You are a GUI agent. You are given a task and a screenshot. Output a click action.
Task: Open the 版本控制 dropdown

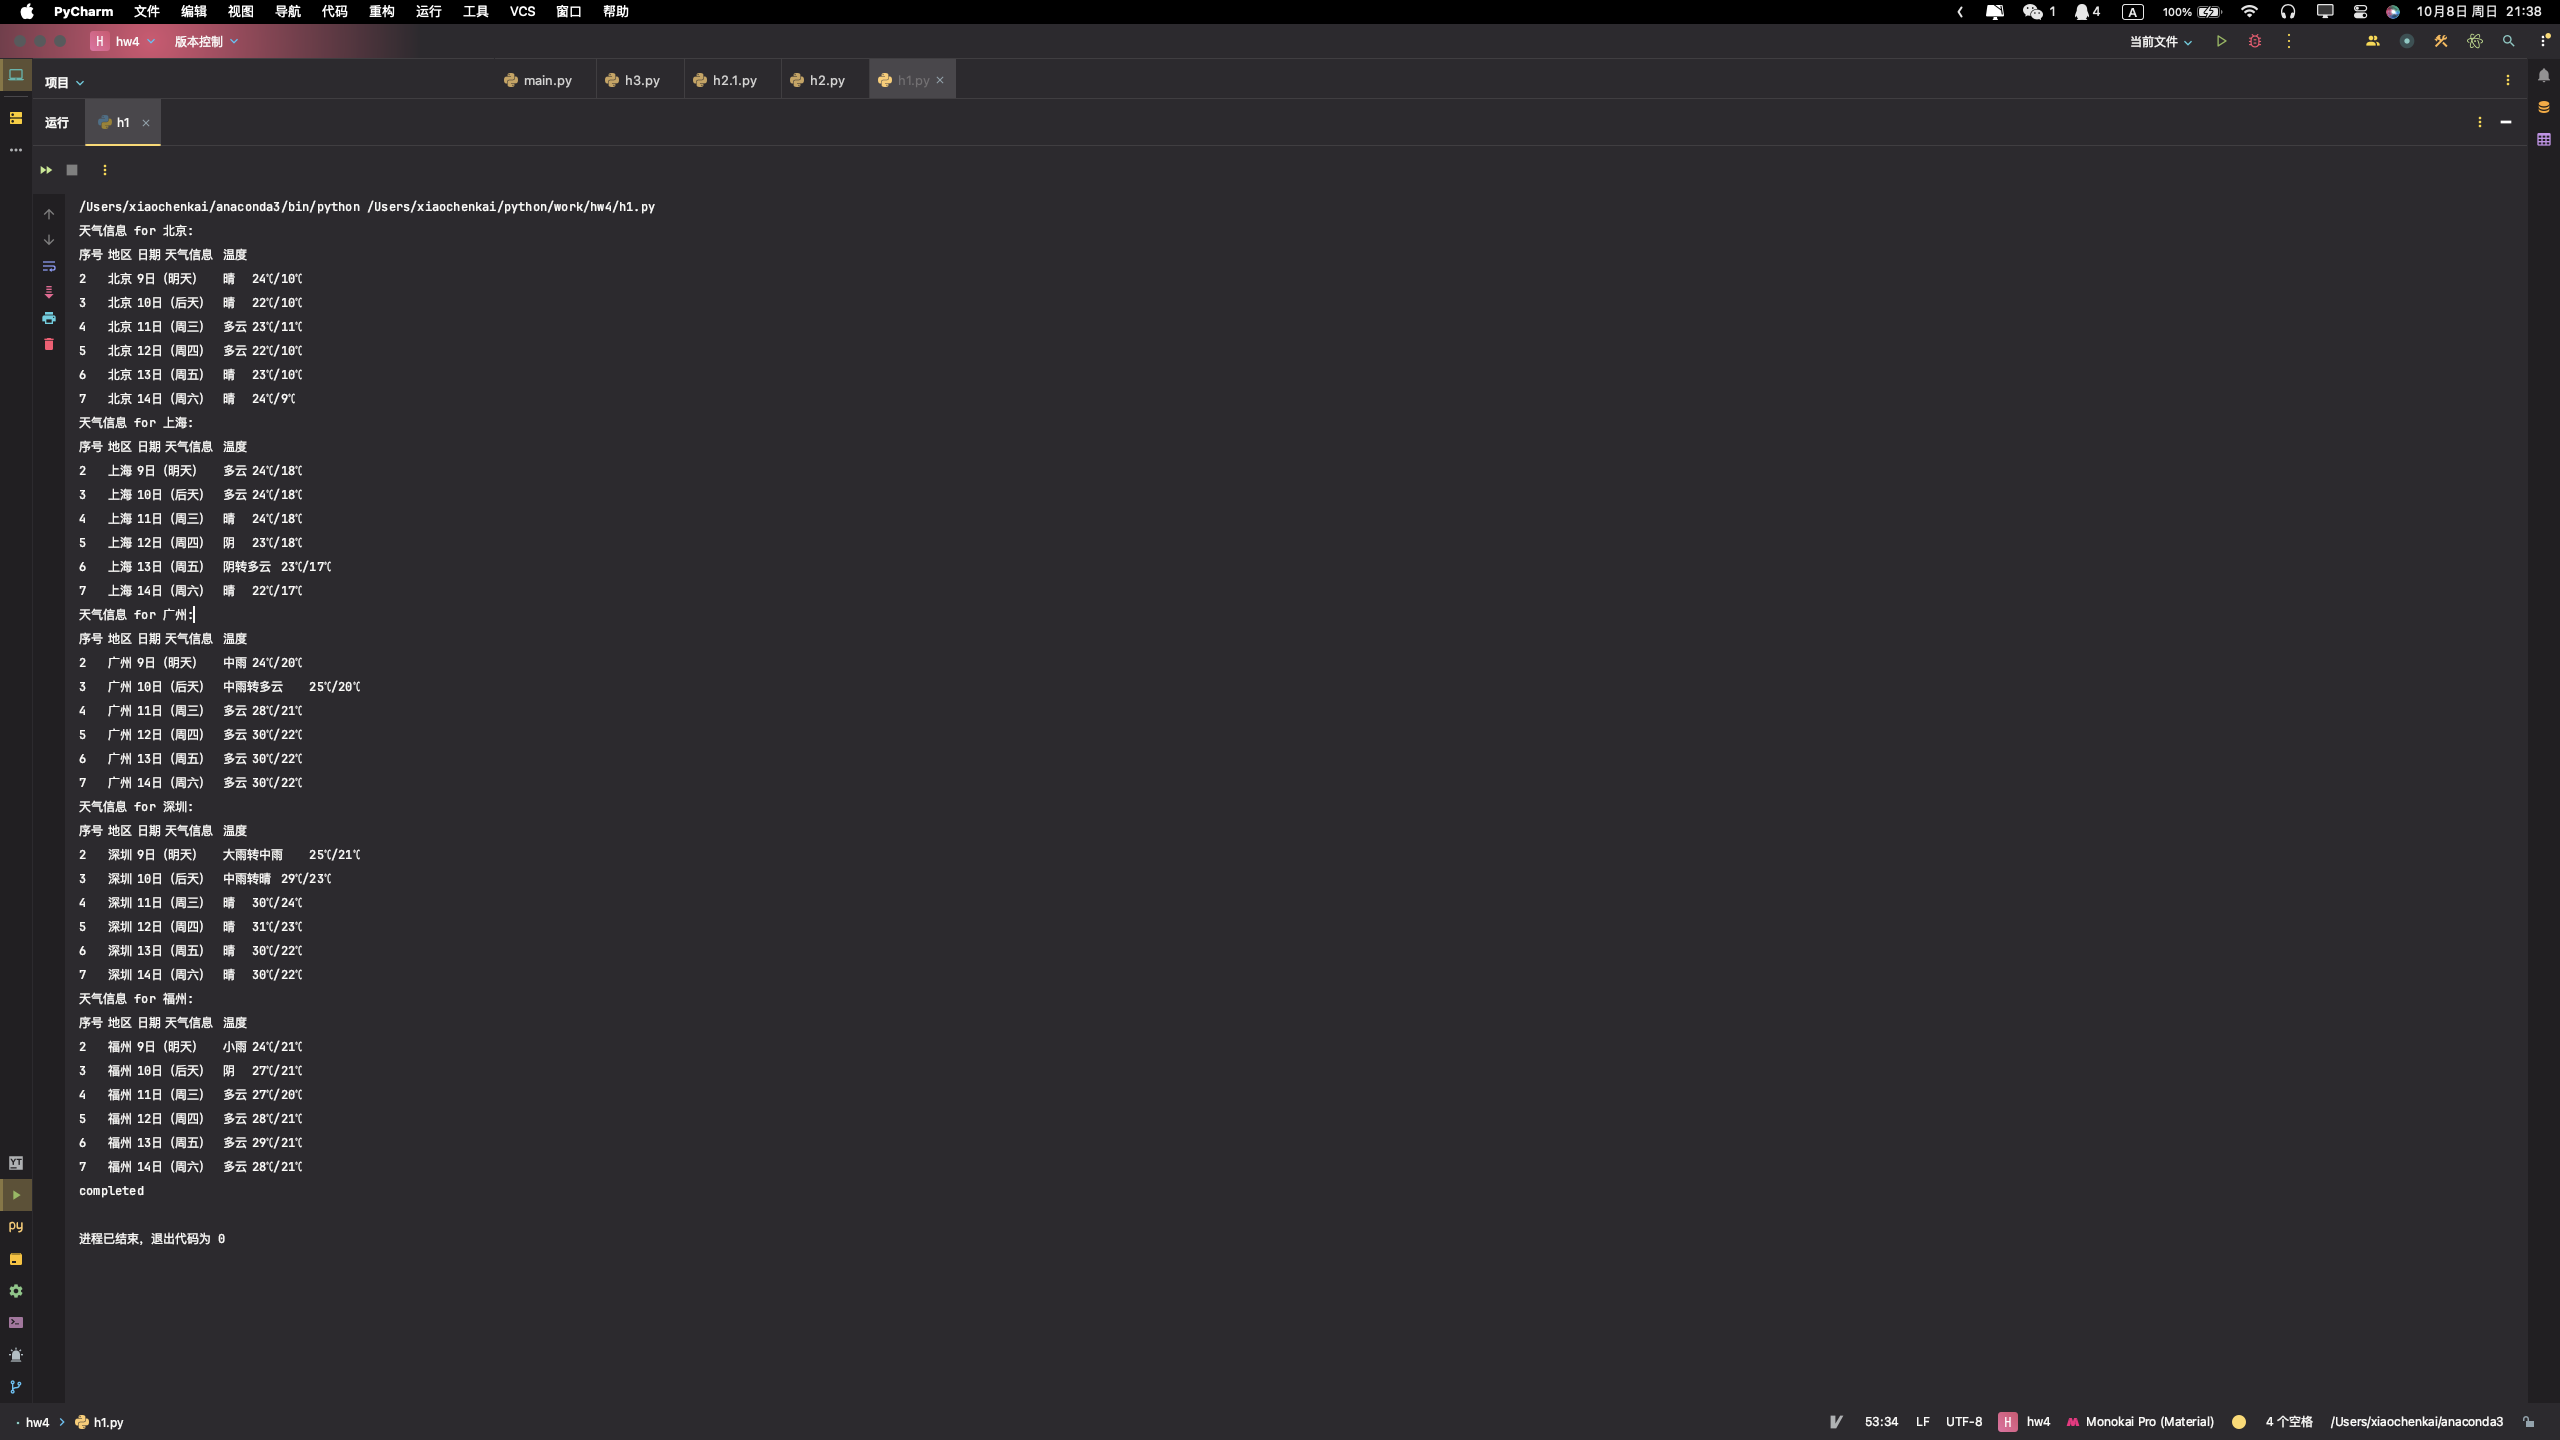coord(206,41)
